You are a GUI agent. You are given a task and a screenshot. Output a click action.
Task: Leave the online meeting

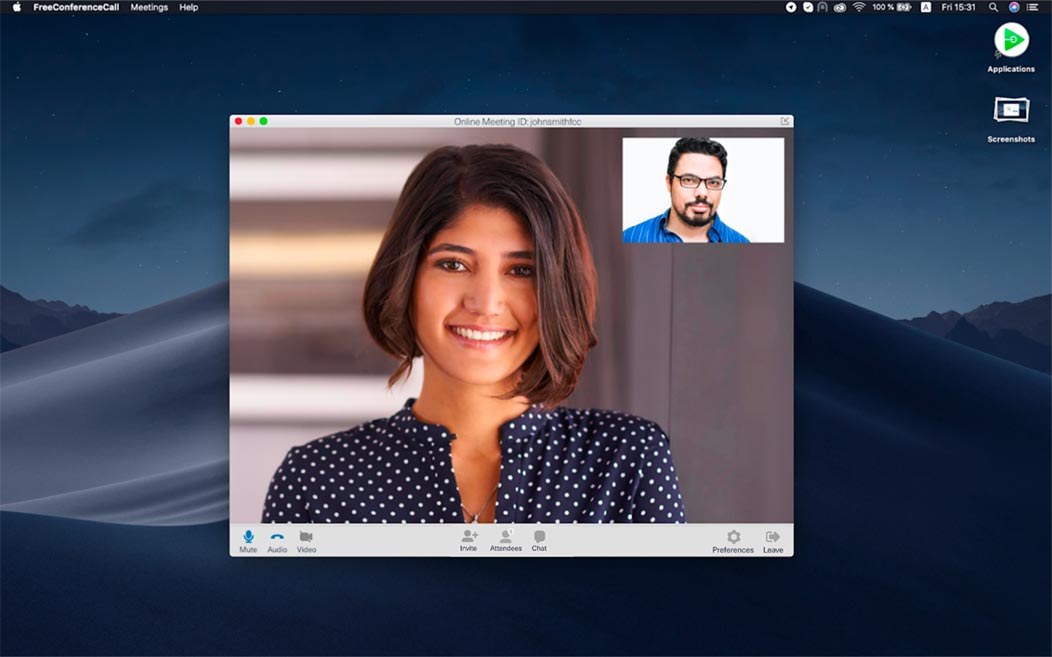pyautogui.click(x=773, y=539)
